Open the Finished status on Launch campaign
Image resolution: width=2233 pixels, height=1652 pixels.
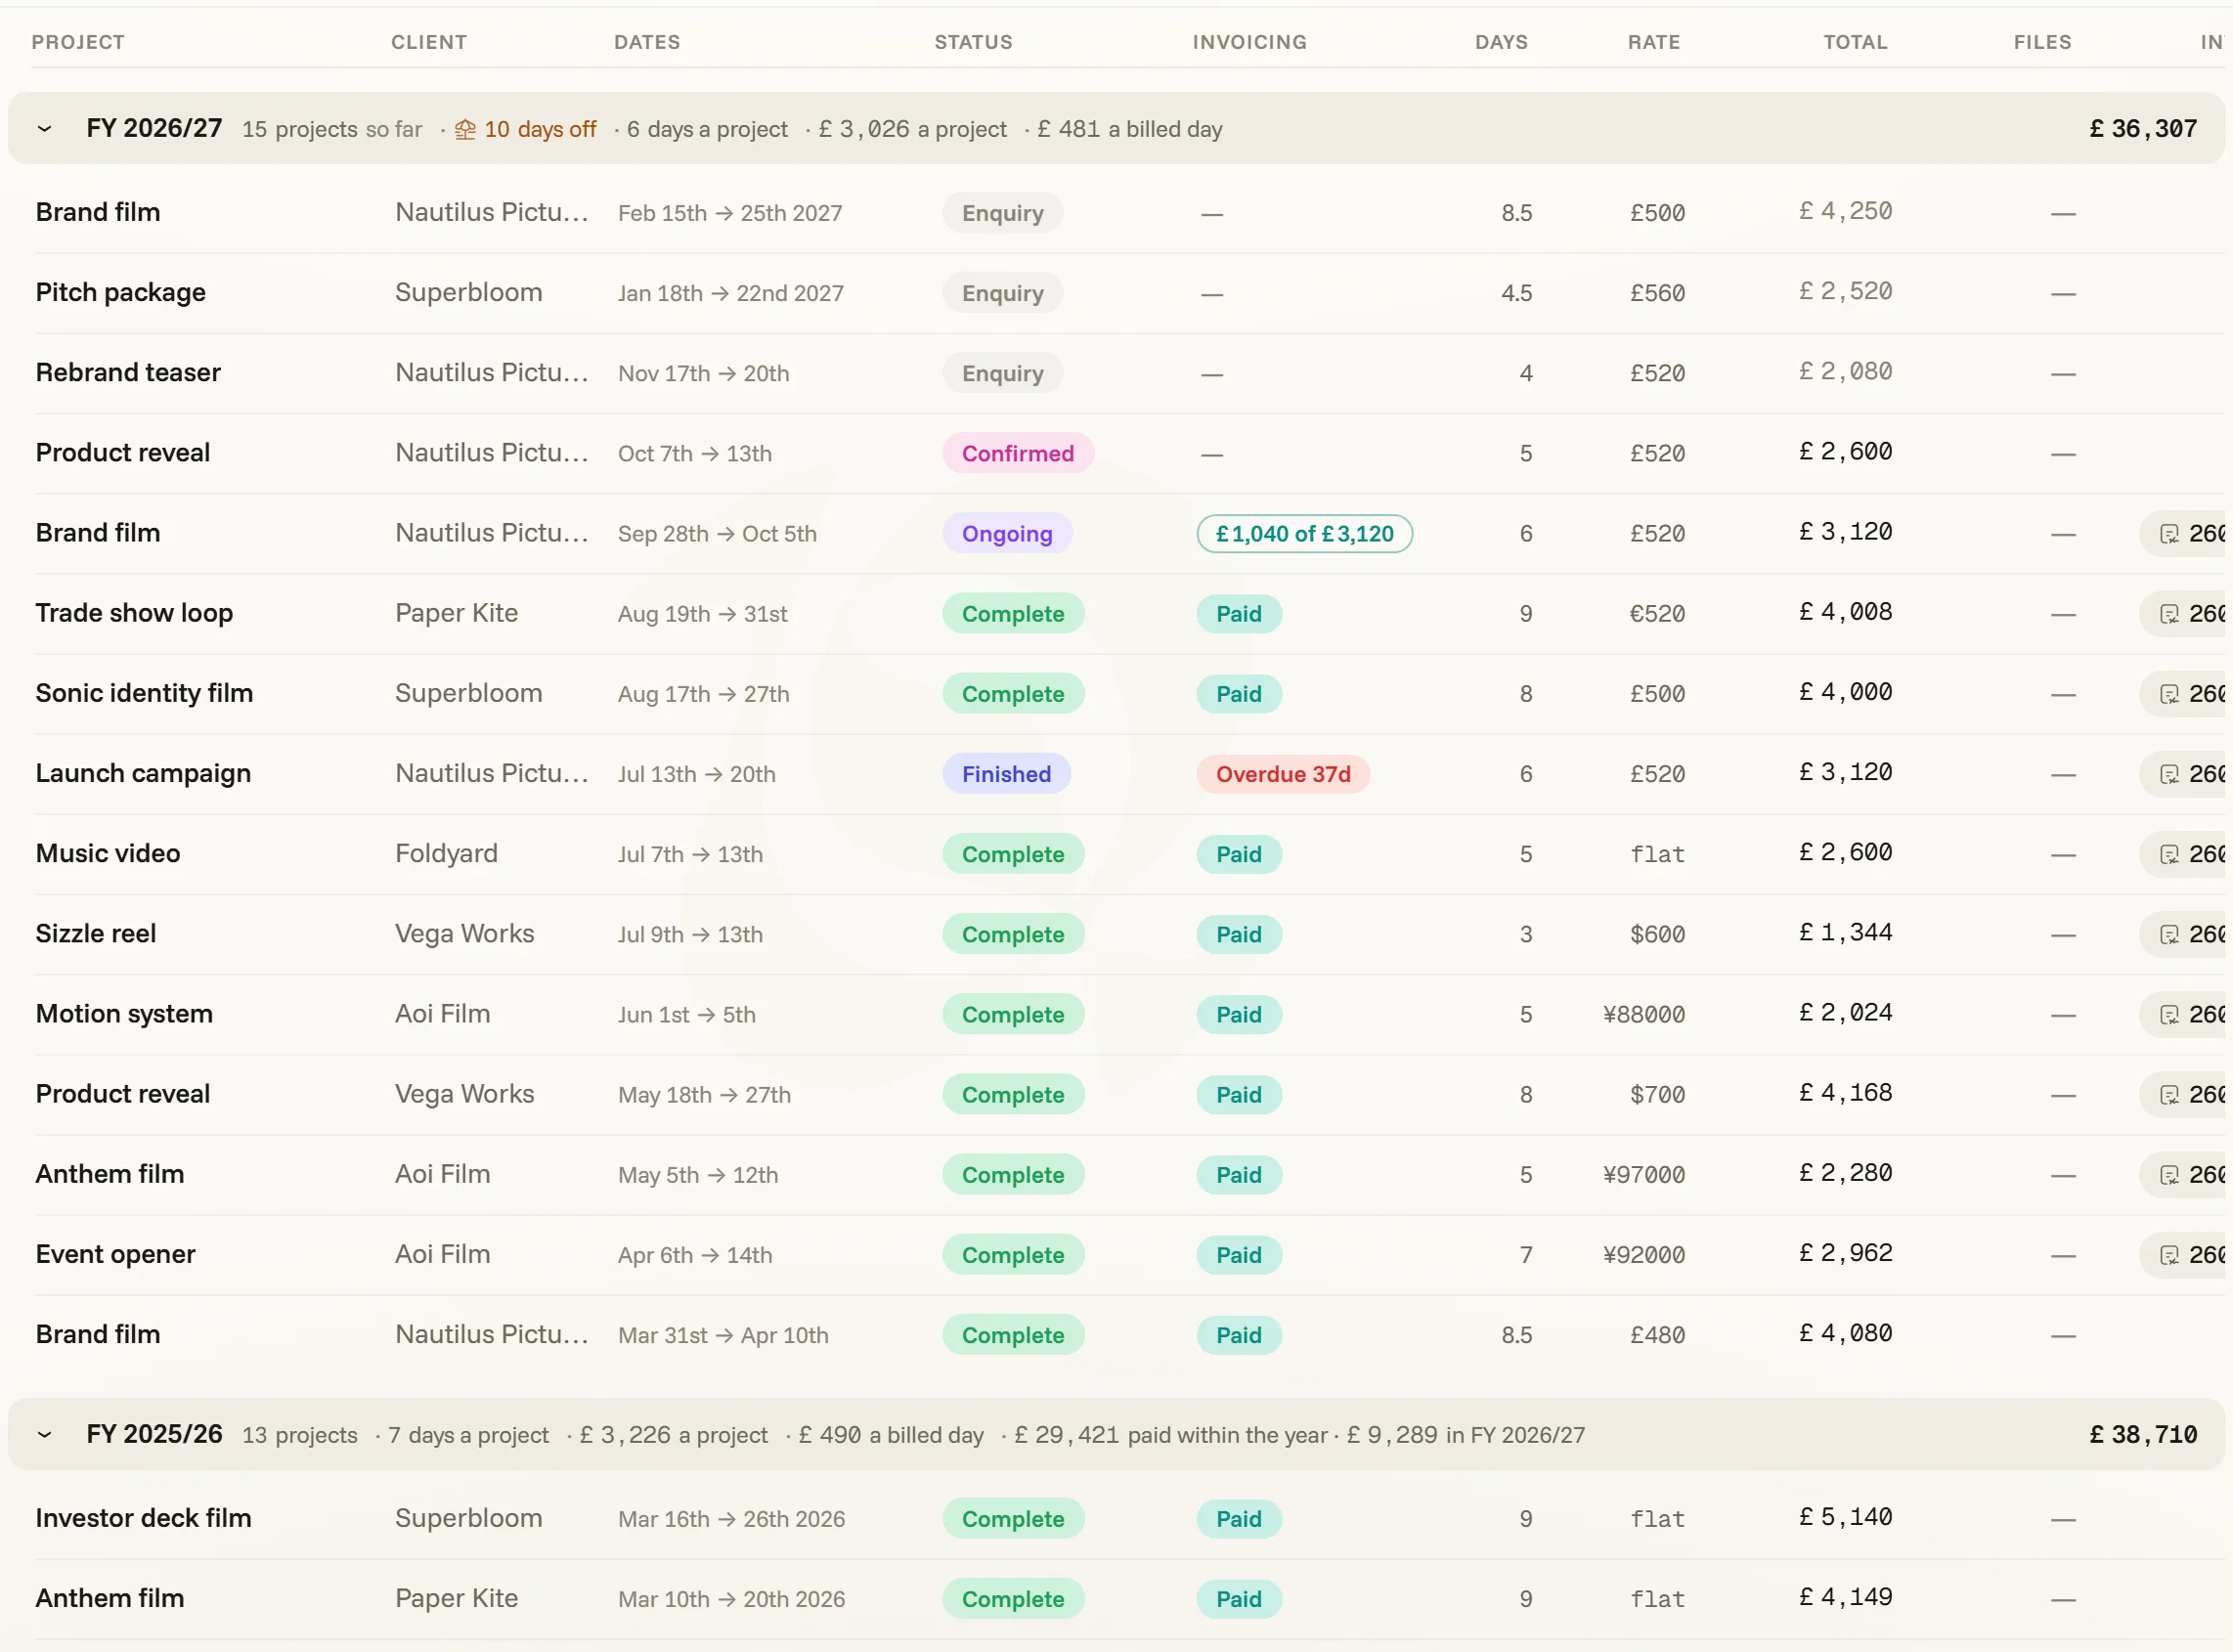click(x=1006, y=774)
